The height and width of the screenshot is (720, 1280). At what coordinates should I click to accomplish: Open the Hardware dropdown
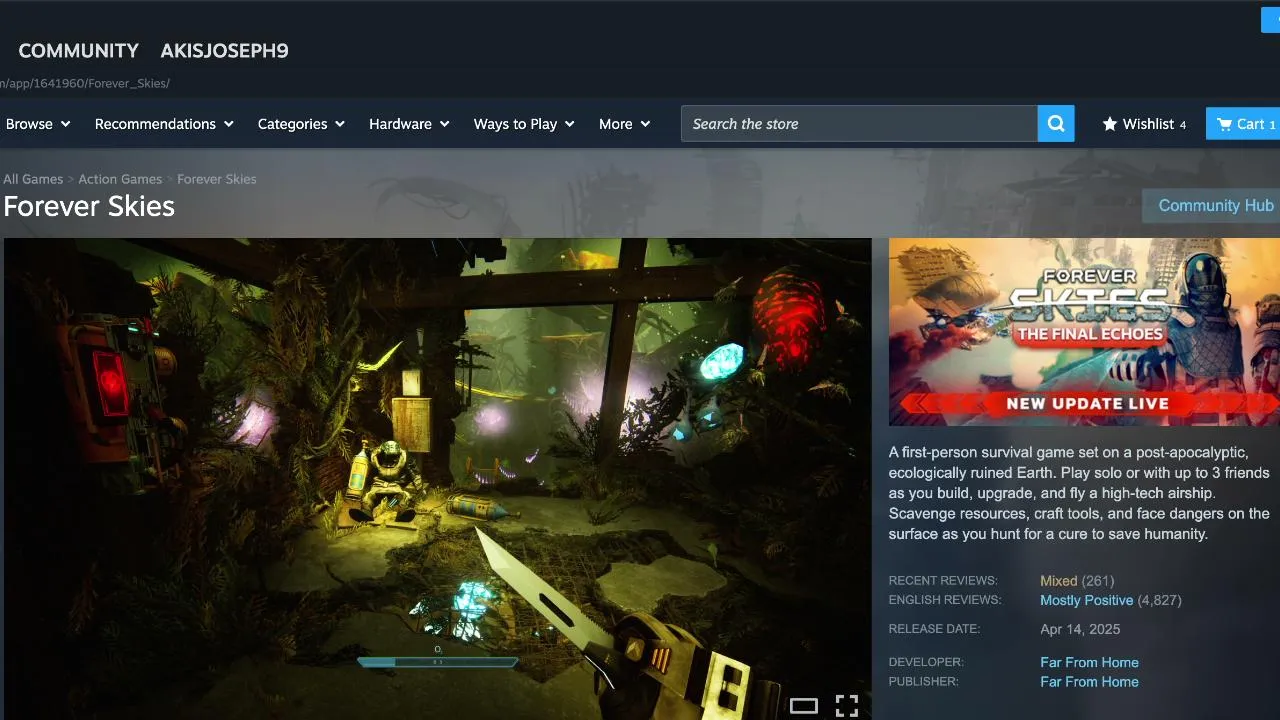click(409, 124)
